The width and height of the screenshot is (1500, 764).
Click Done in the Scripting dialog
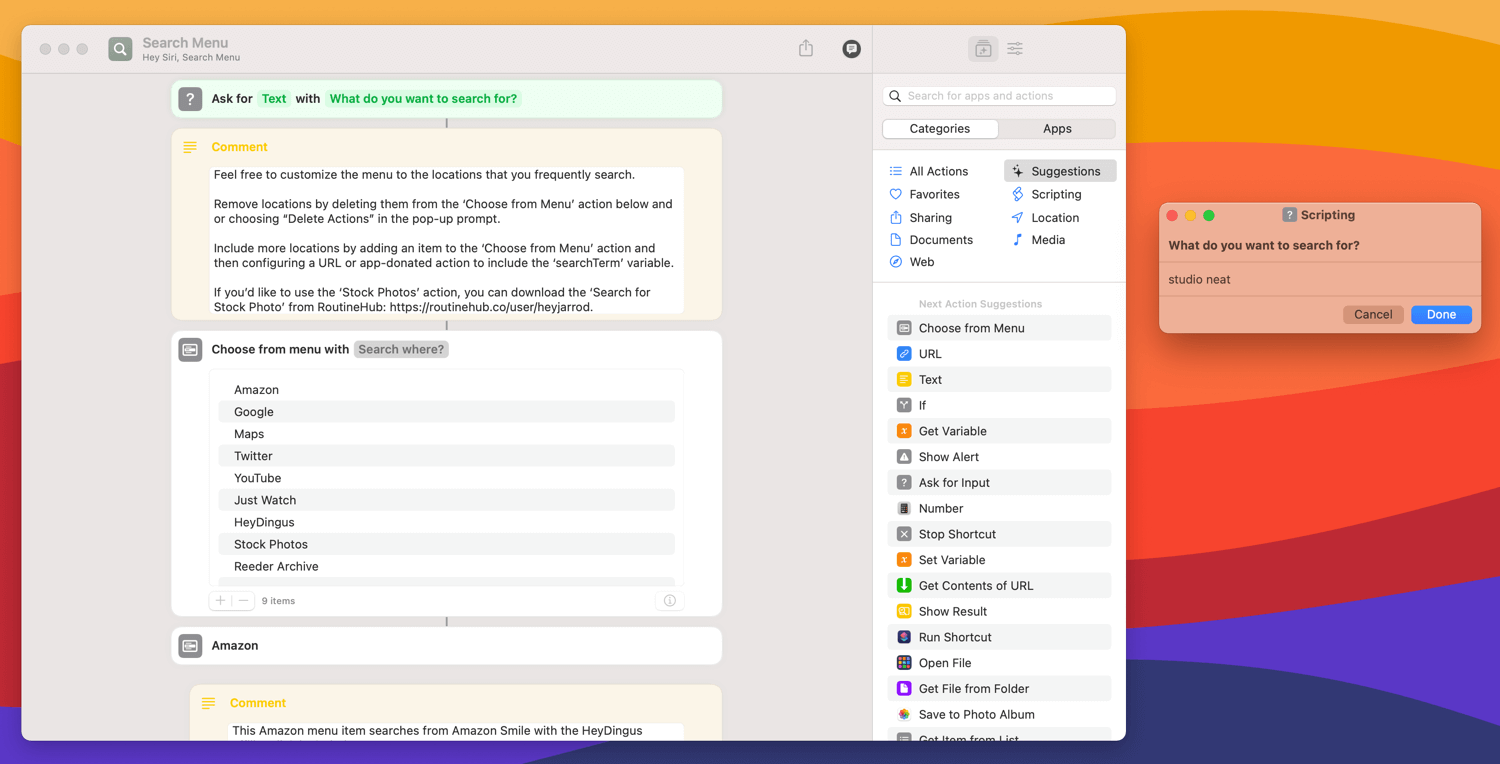(1441, 314)
